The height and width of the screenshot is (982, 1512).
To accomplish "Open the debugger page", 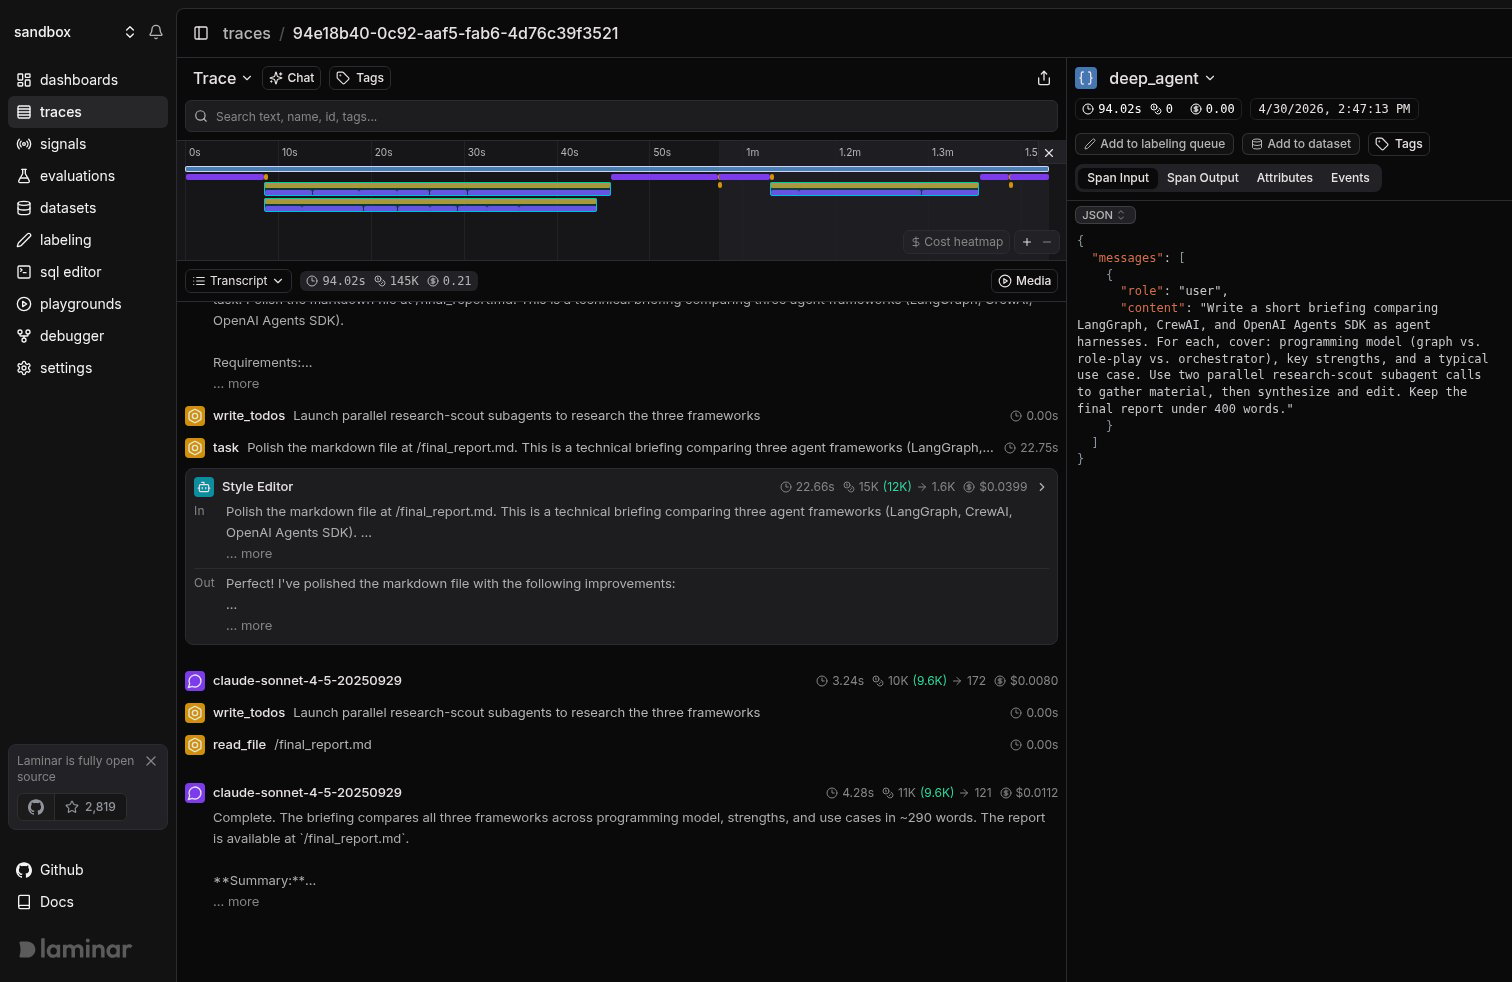I will click(88, 336).
